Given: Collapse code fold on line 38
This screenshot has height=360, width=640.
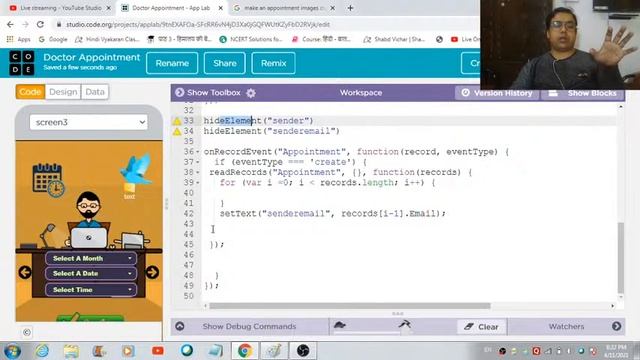Looking at the screenshot, I should 198,172.
